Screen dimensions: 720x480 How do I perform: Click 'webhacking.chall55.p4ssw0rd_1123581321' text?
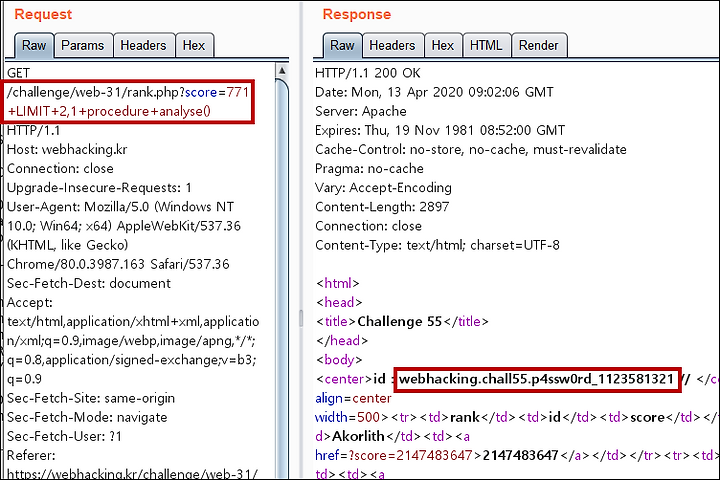tap(536, 379)
